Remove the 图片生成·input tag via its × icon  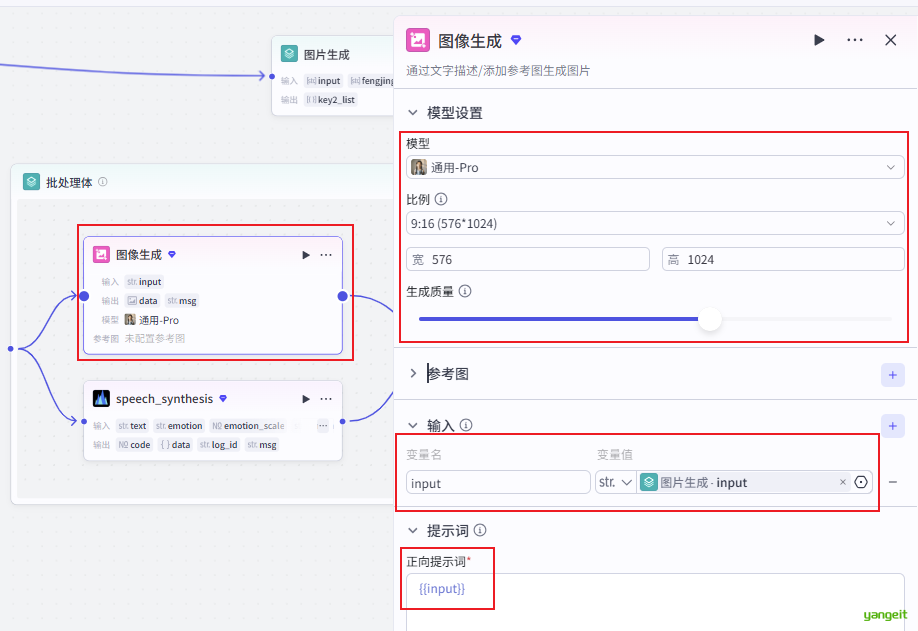point(844,482)
